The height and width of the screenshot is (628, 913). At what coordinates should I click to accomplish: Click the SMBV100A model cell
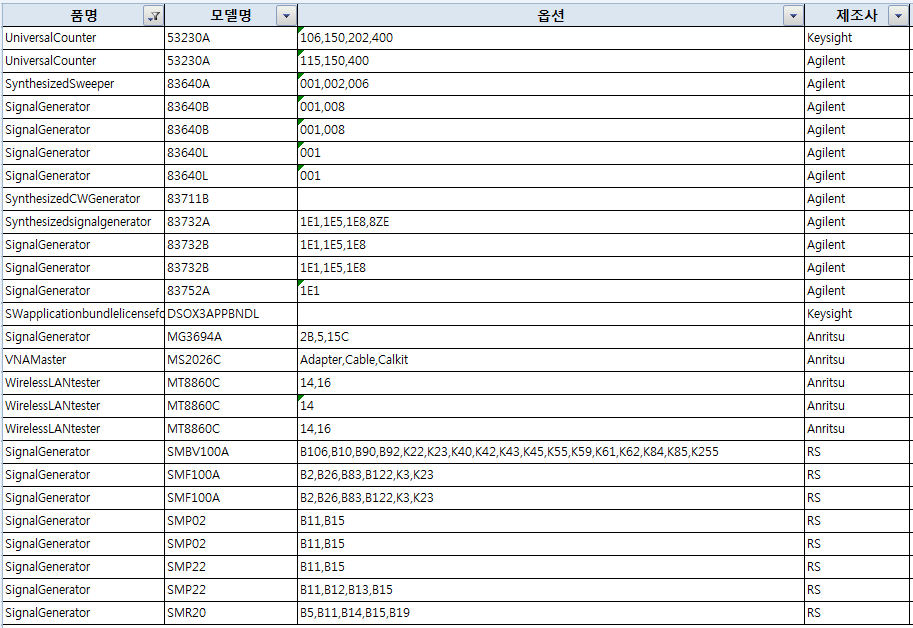(x=198, y=452)
